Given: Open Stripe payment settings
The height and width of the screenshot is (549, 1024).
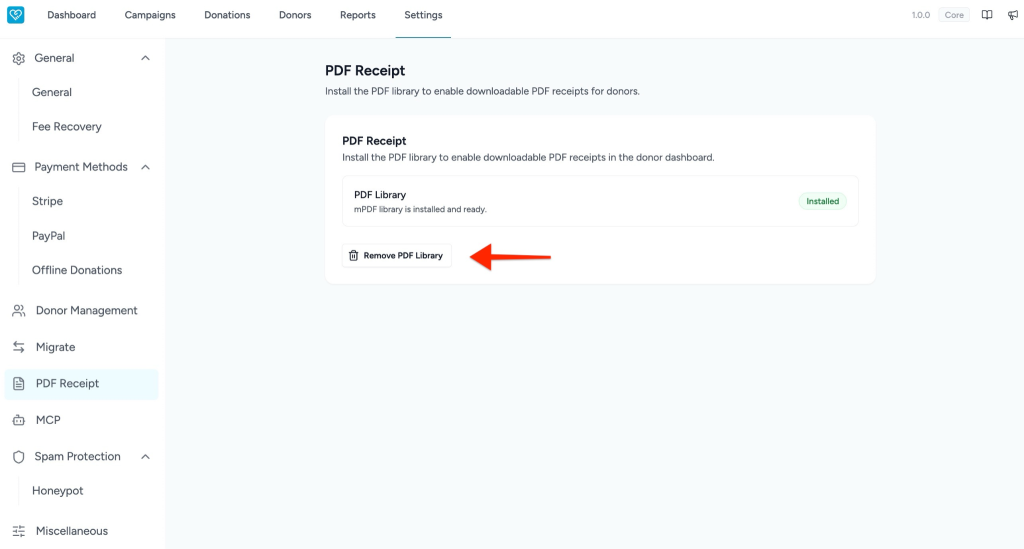Looking at the screenshot, I should tap(47, 201).
